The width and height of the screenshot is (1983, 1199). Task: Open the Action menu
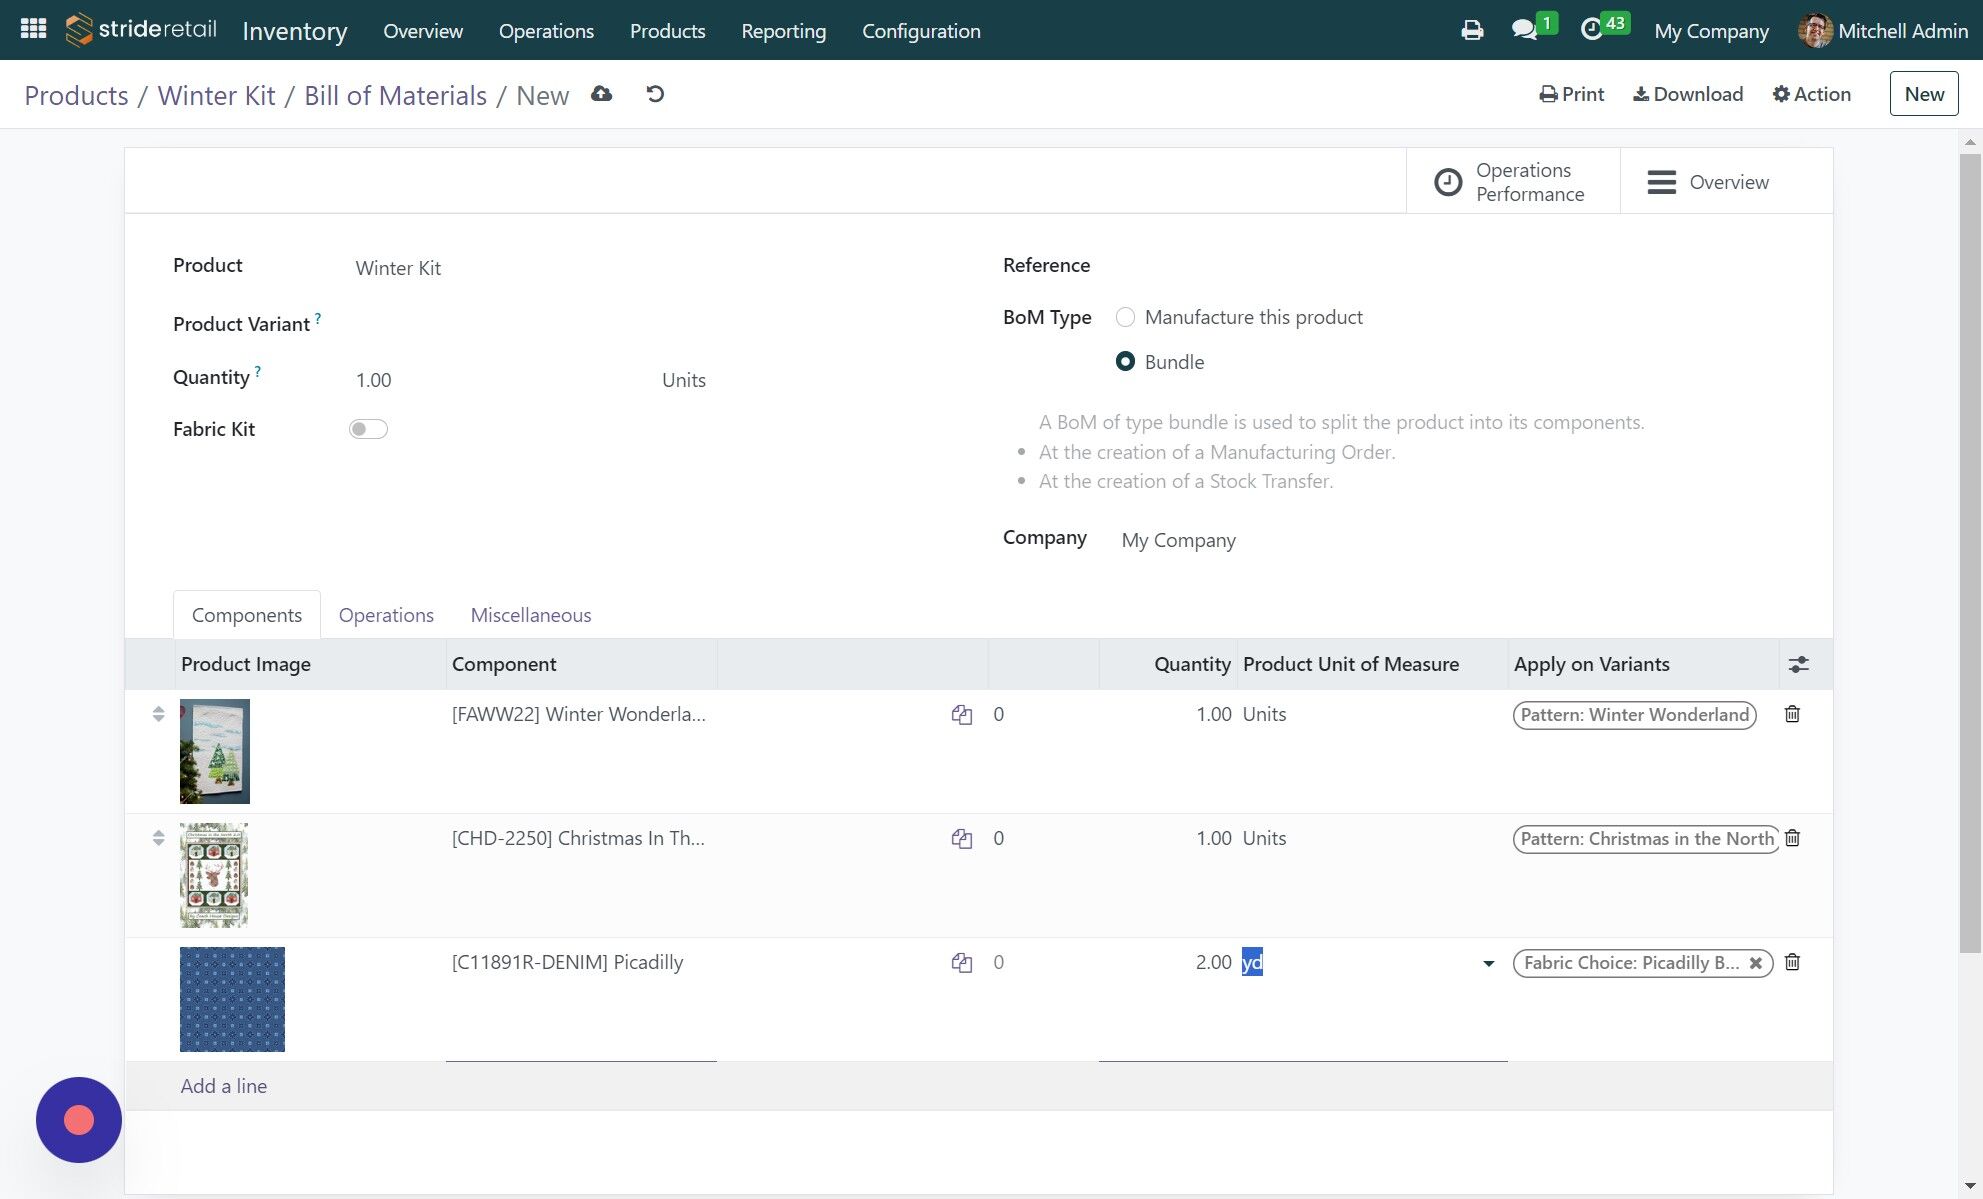pos(1811,93)
